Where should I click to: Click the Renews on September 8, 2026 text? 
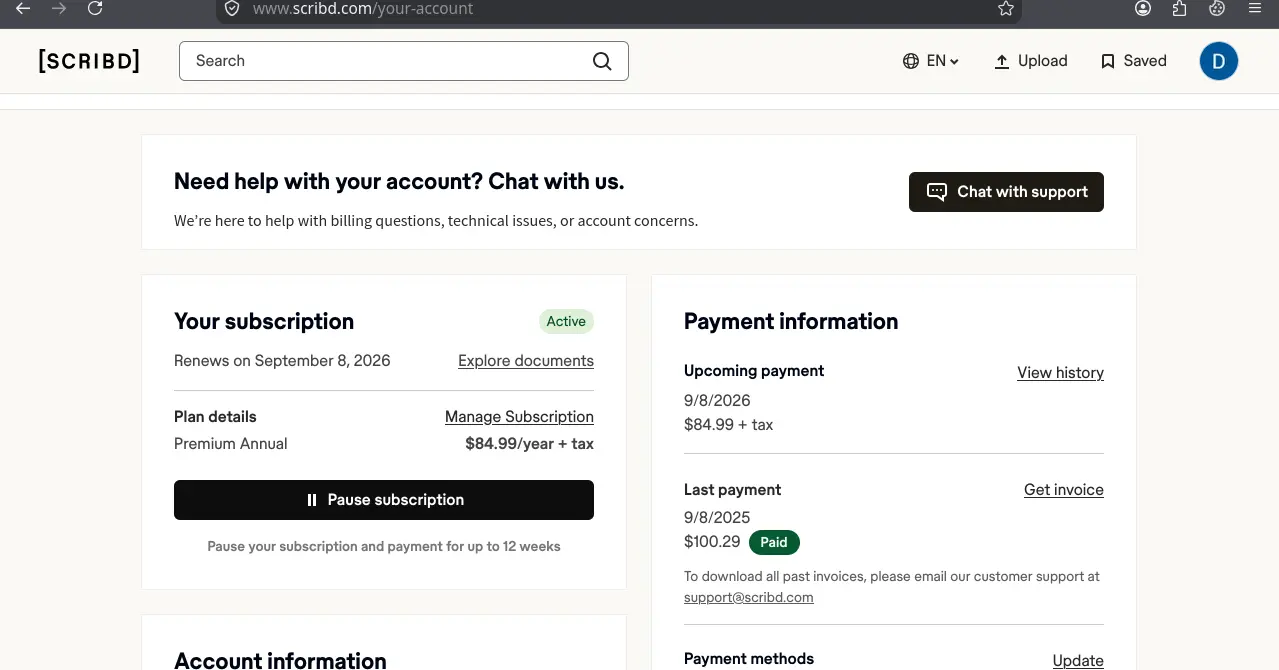coord(282,361)
